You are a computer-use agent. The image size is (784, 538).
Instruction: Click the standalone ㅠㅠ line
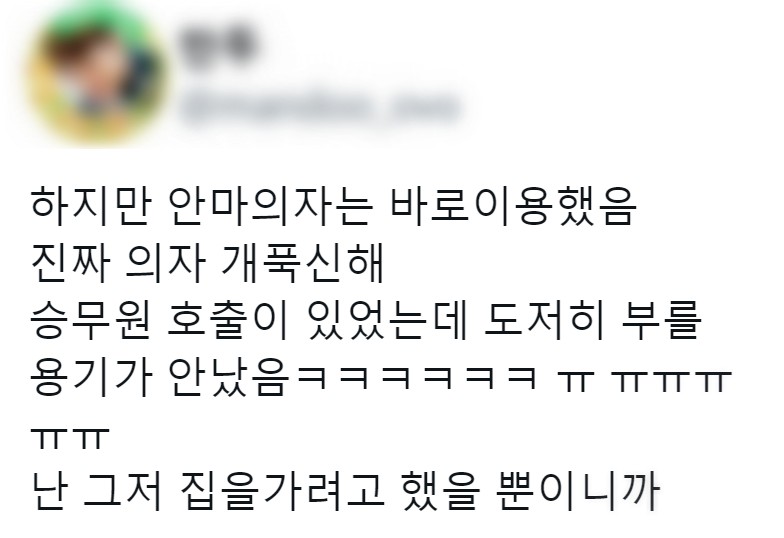(x=70, y=438)
